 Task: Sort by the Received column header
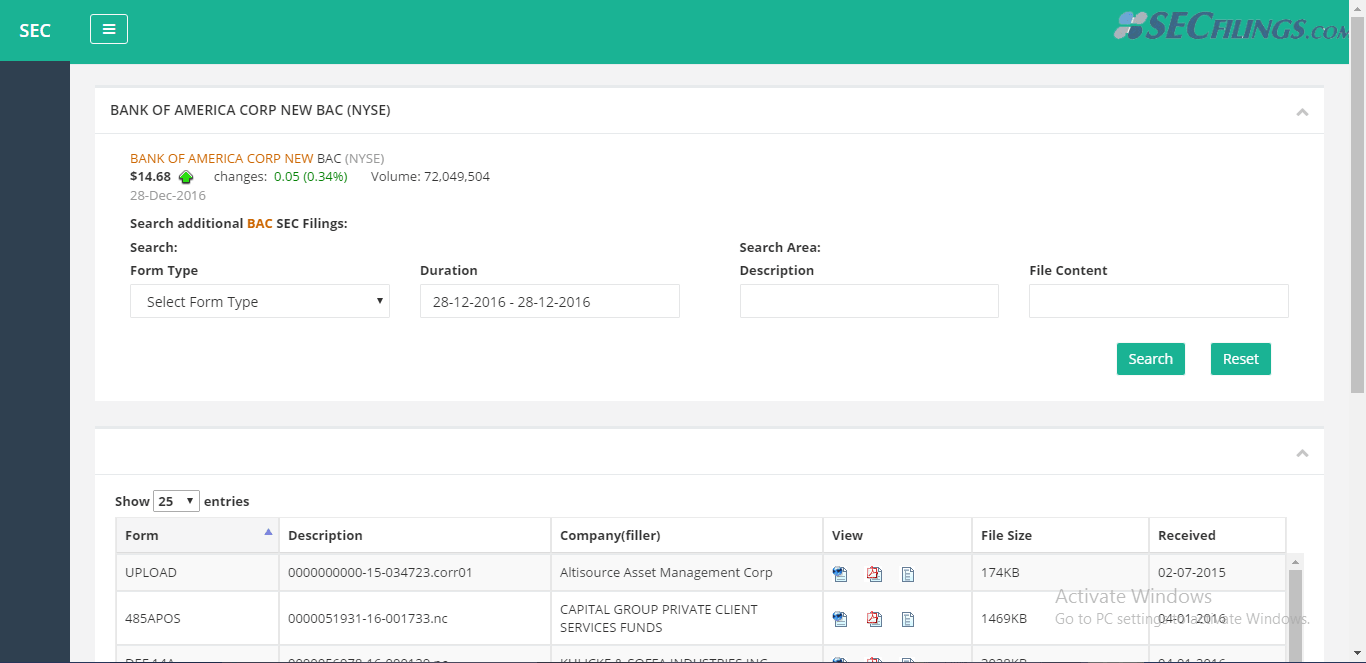pos(1217,535)
